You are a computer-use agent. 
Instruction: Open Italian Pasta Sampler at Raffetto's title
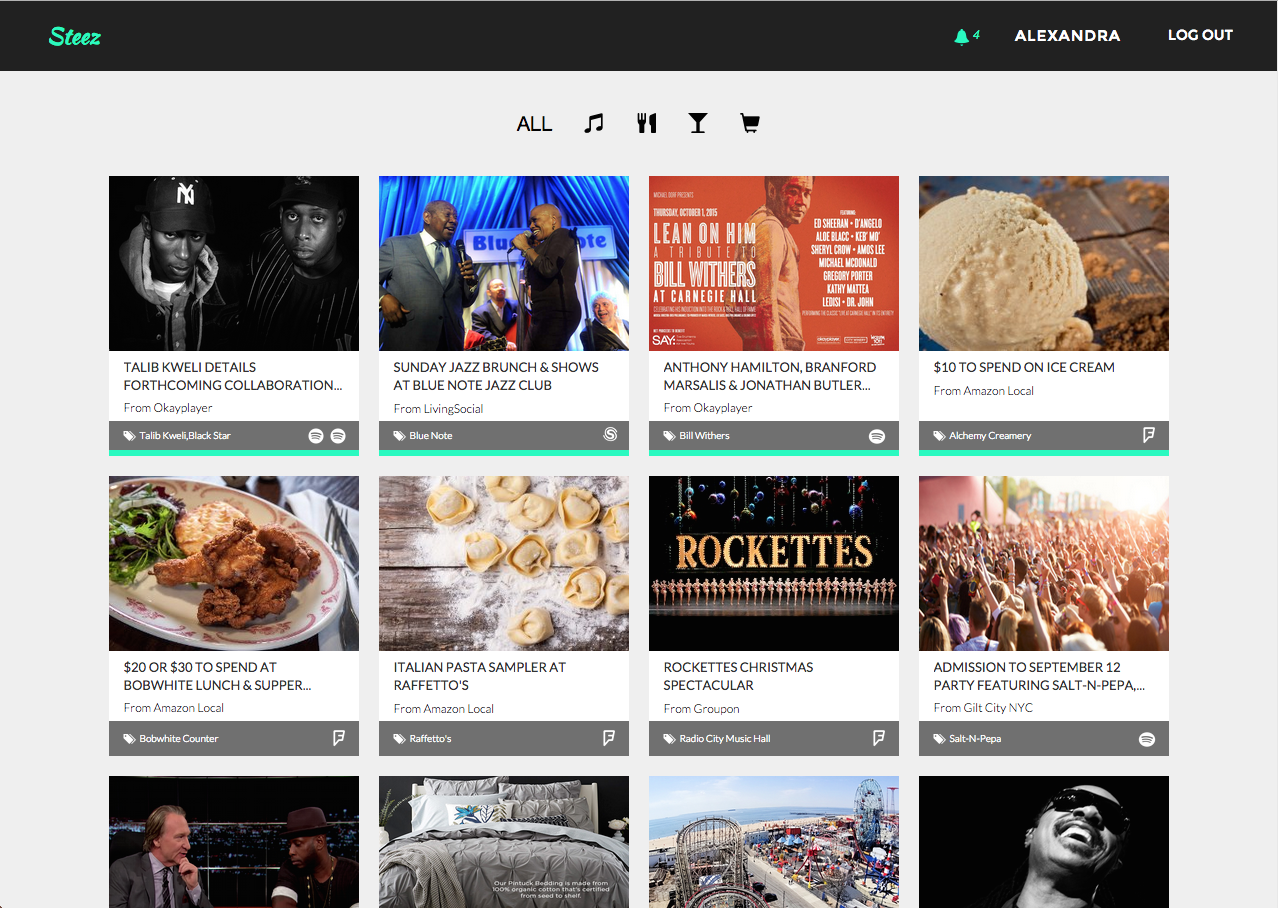click(x=480, y=676)
